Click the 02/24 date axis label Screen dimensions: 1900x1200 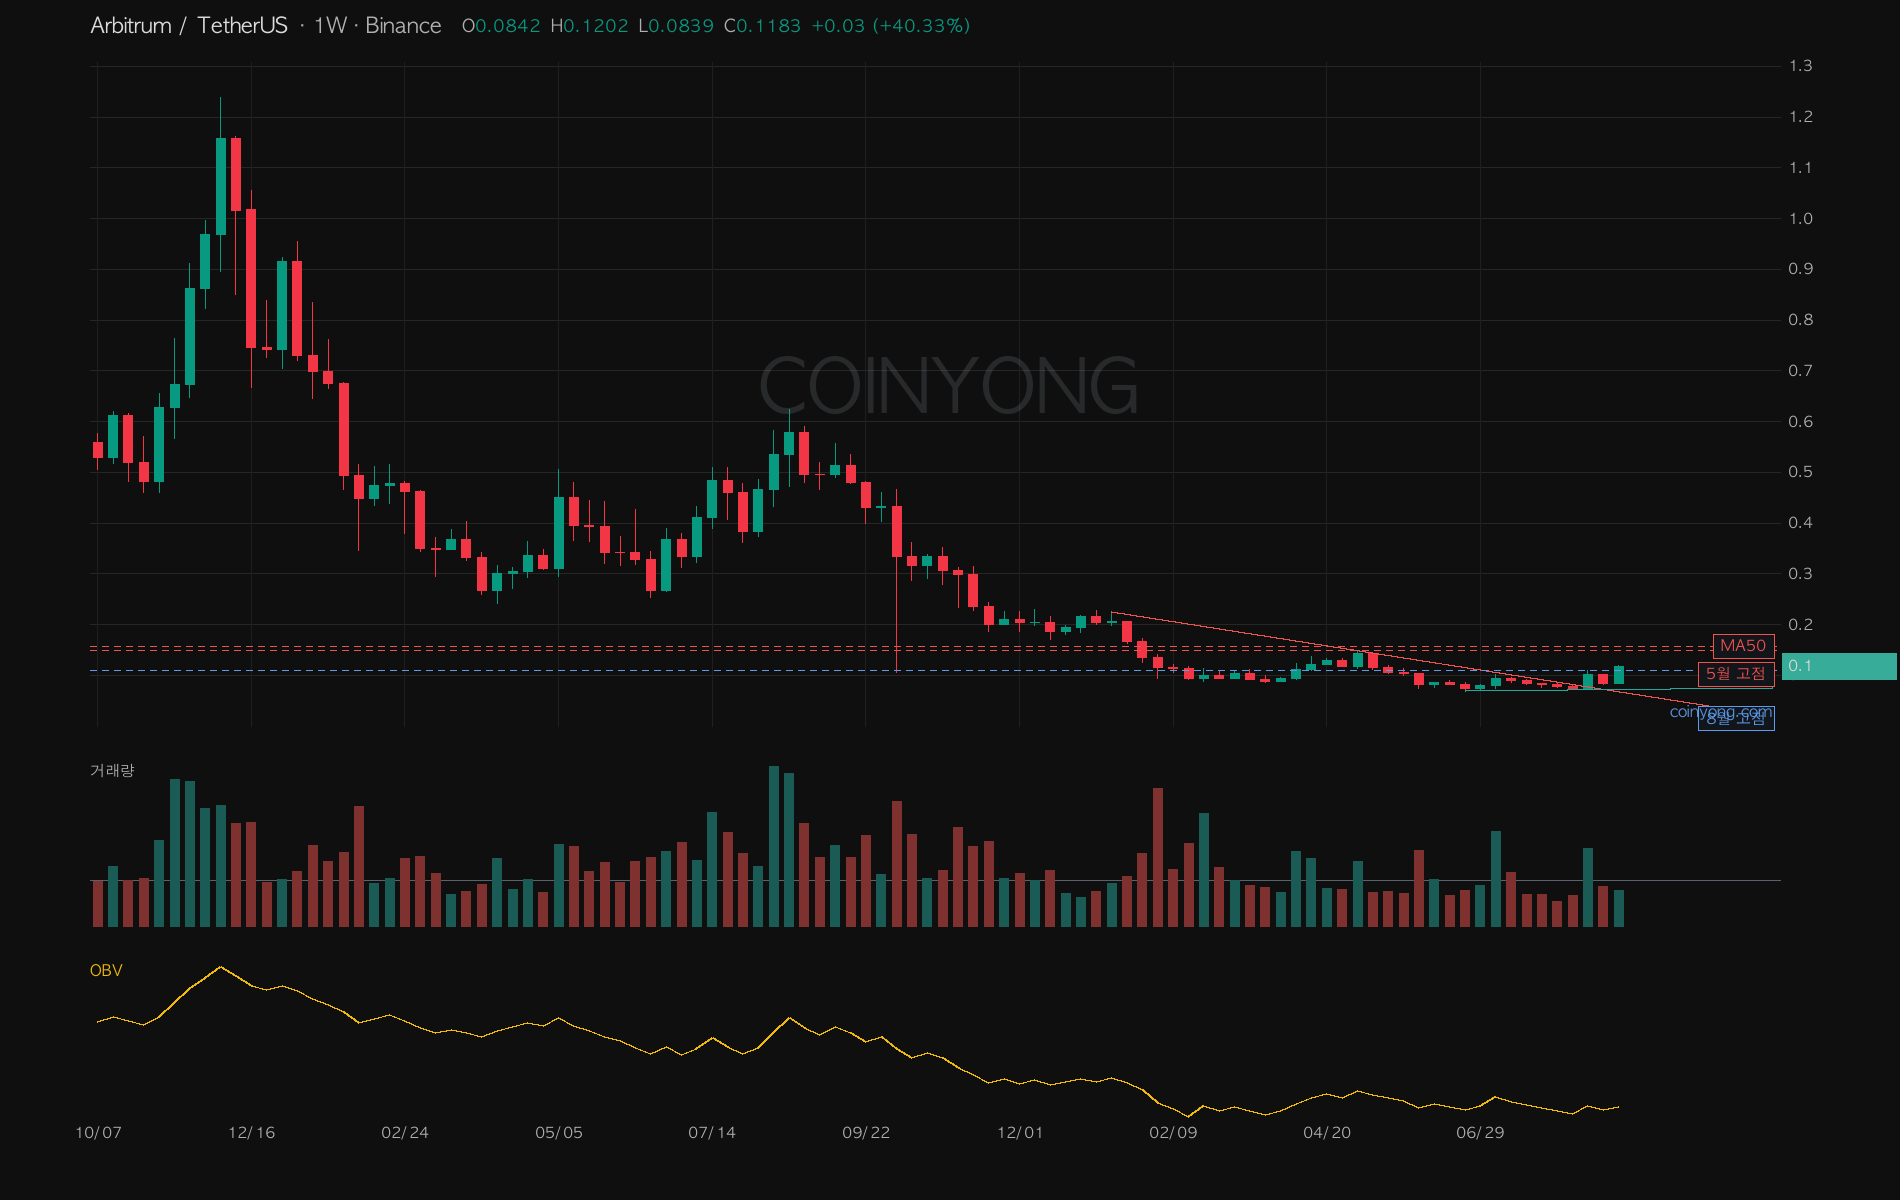tap(405, 1133)
